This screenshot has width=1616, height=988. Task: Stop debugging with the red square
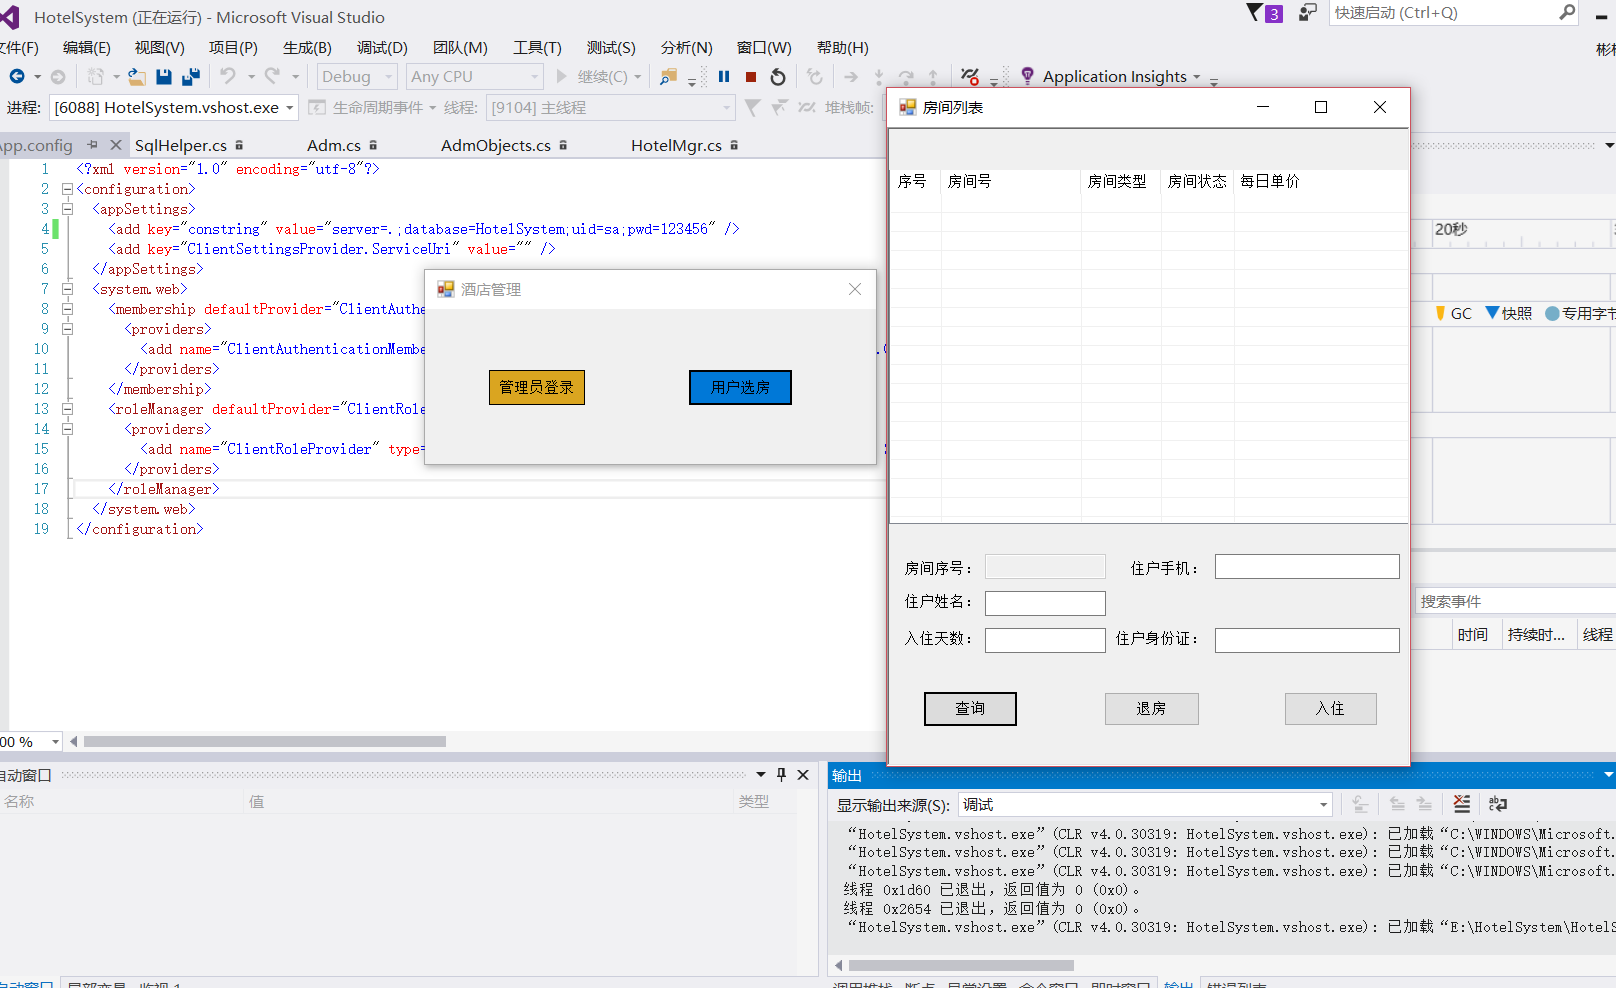pyautogui.click(x=751, y=77)
